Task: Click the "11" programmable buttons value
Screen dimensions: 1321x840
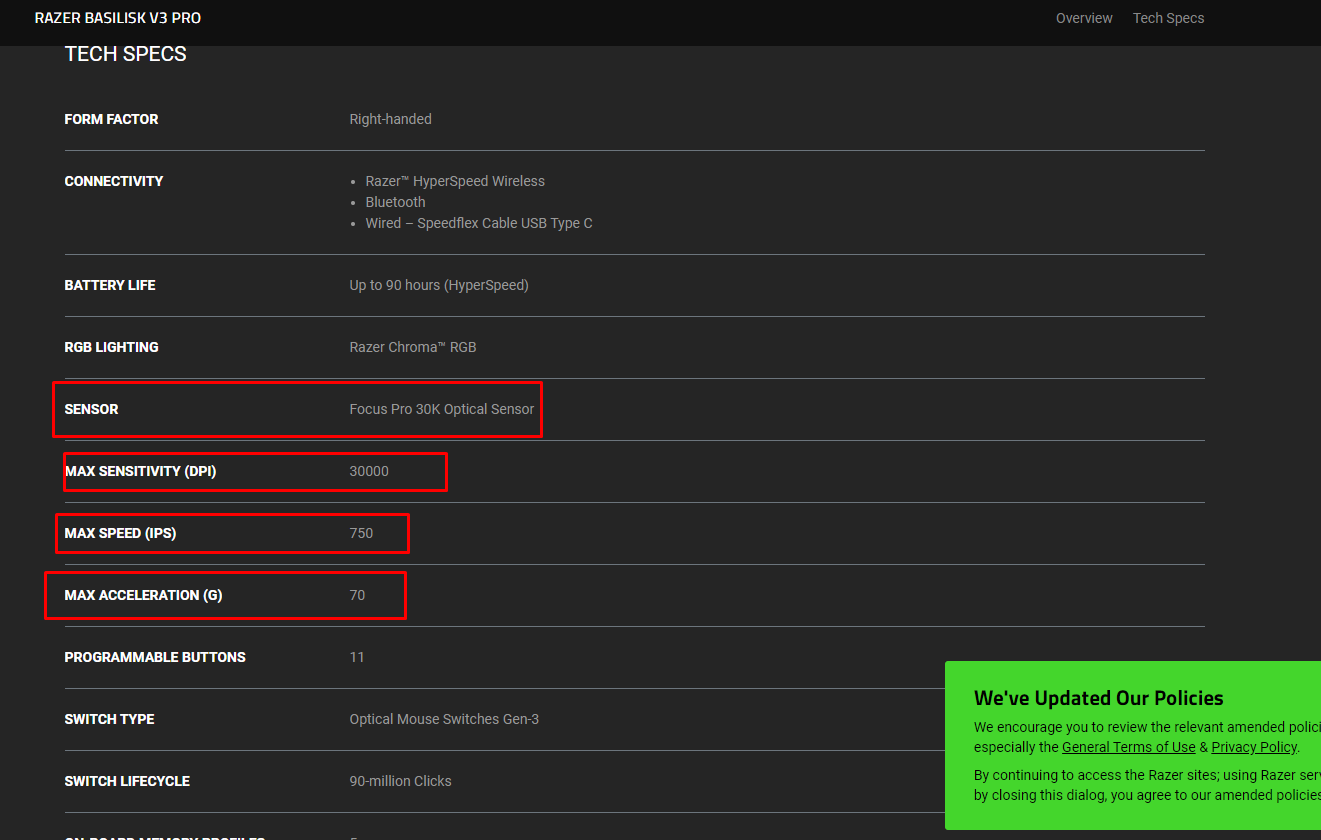Action: pos(357,657)
